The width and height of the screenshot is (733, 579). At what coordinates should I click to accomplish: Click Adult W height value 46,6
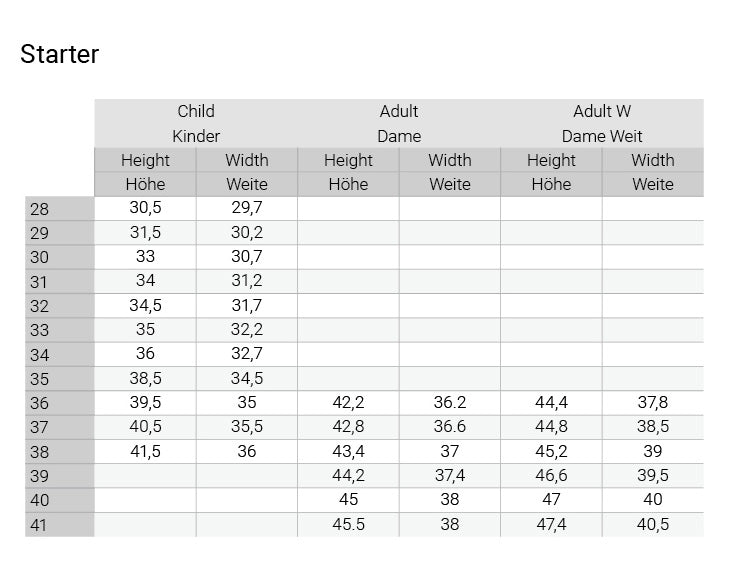[x=551, y=476]
